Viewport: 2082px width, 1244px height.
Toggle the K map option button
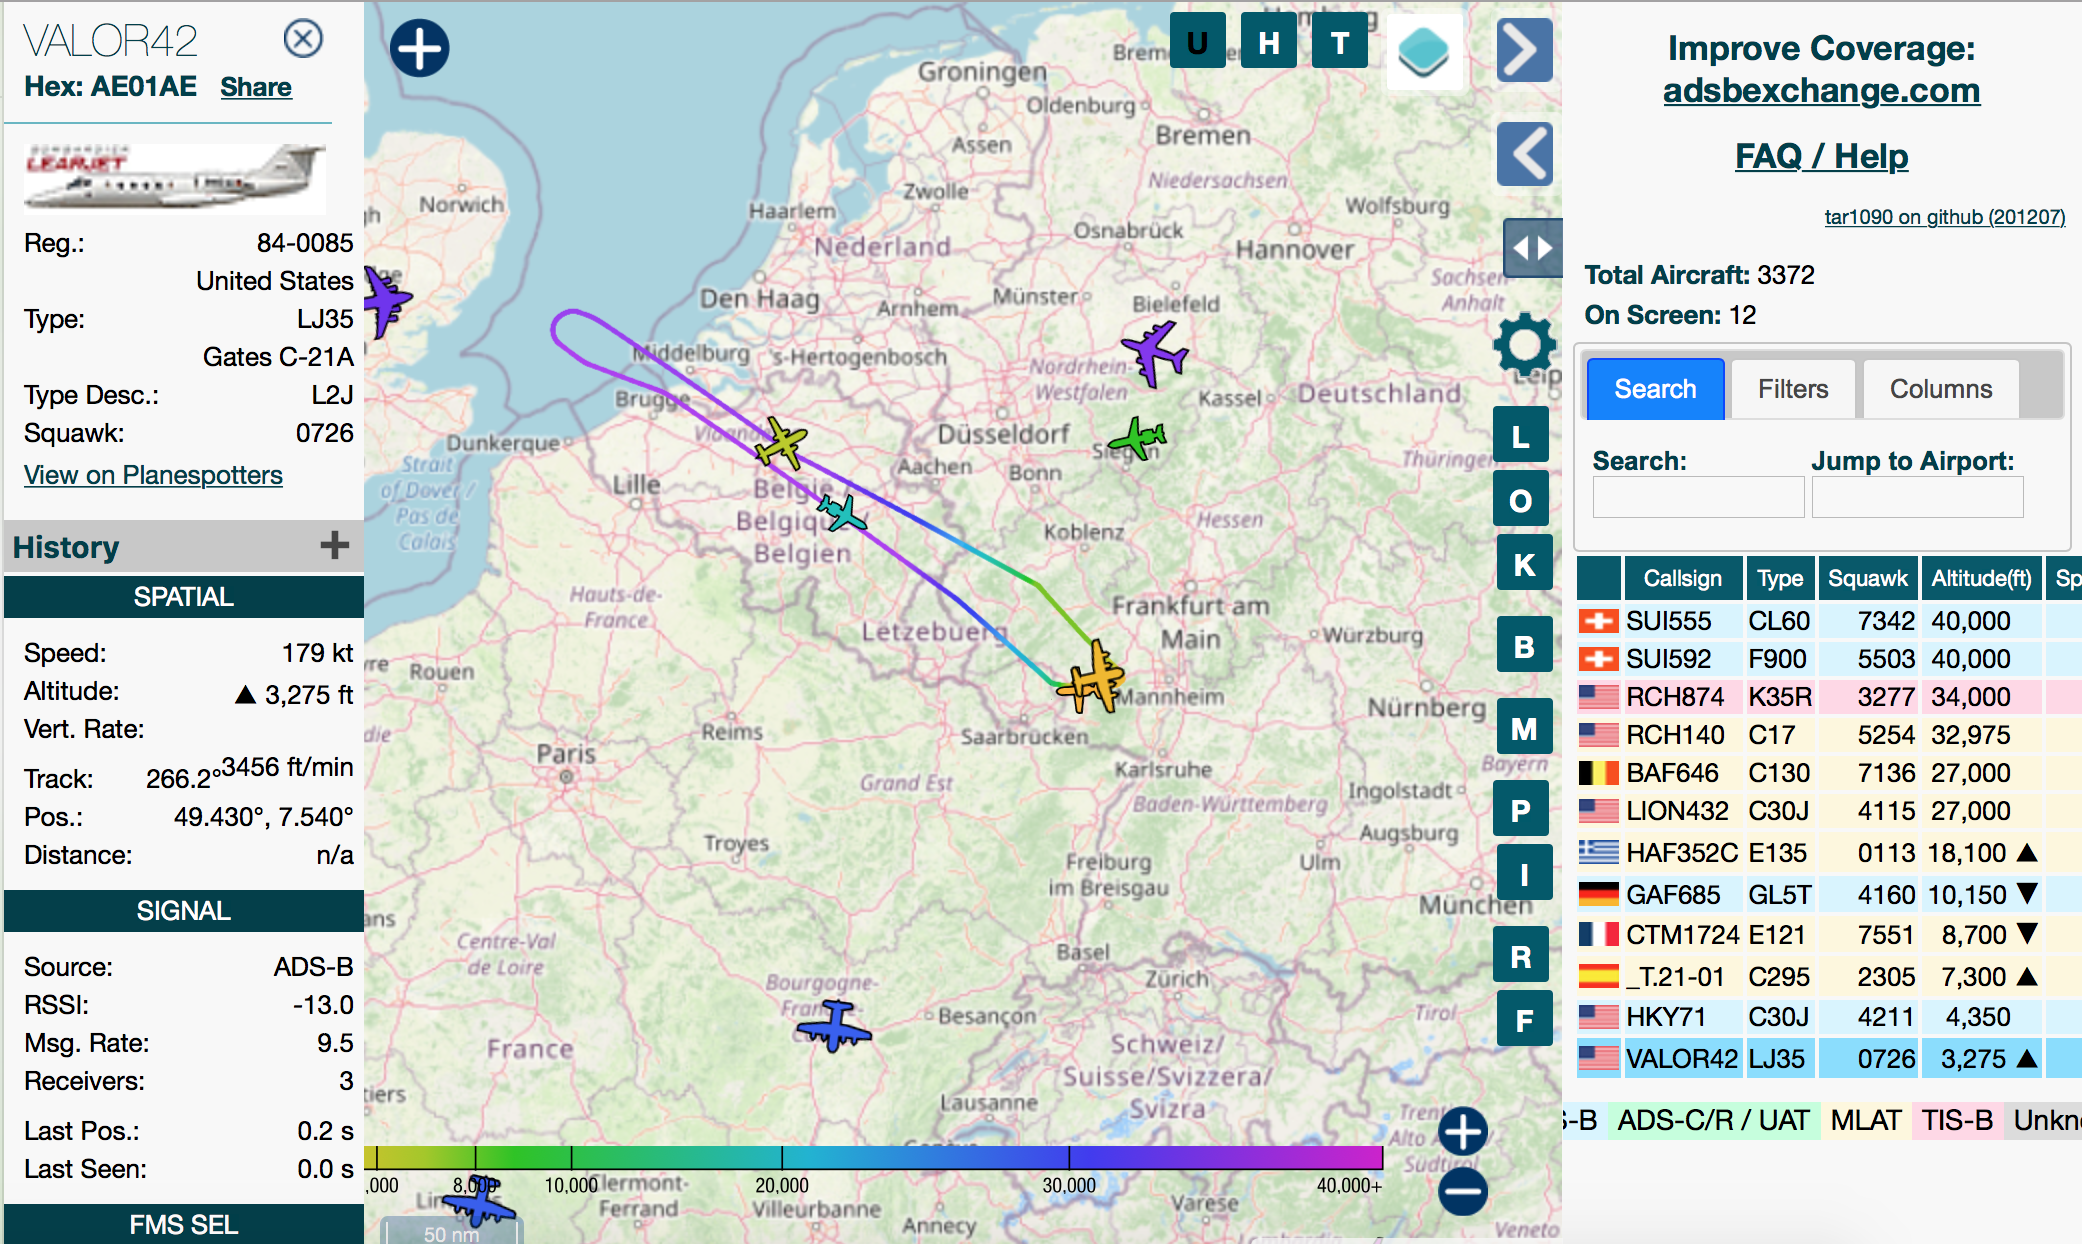tap(1524, 564)
